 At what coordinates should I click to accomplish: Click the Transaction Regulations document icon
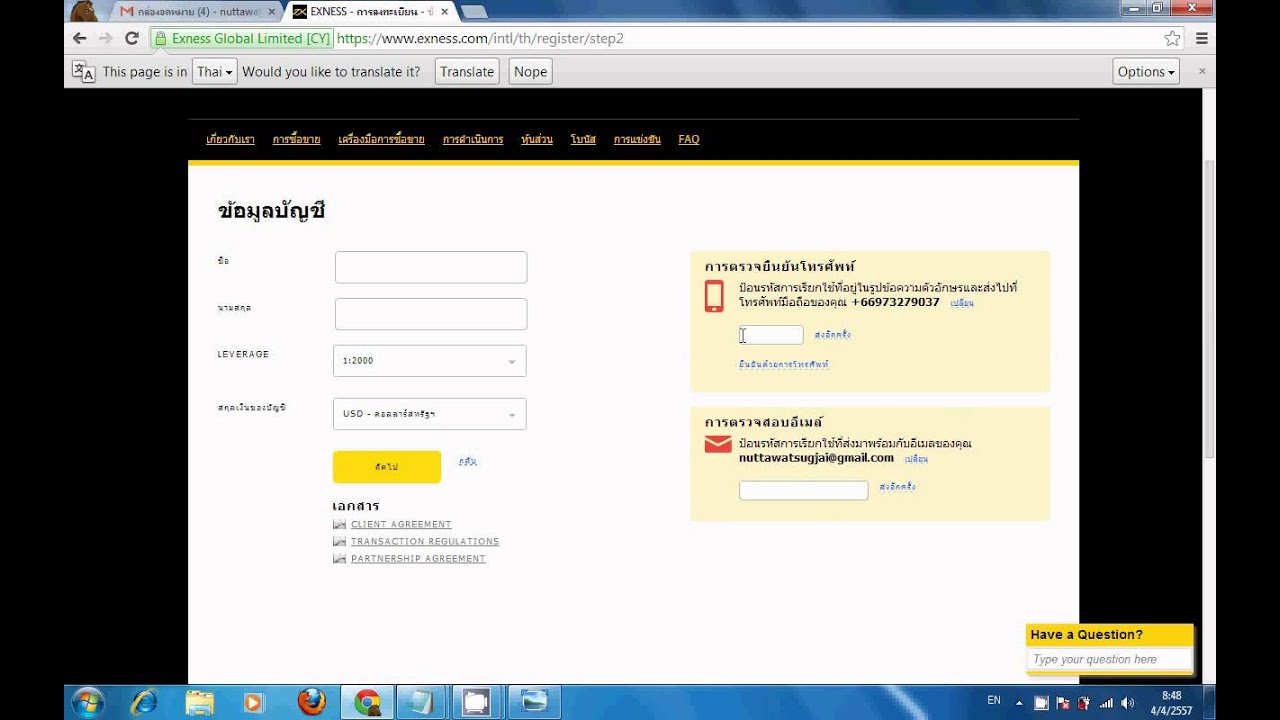click(x=340, y=541)
